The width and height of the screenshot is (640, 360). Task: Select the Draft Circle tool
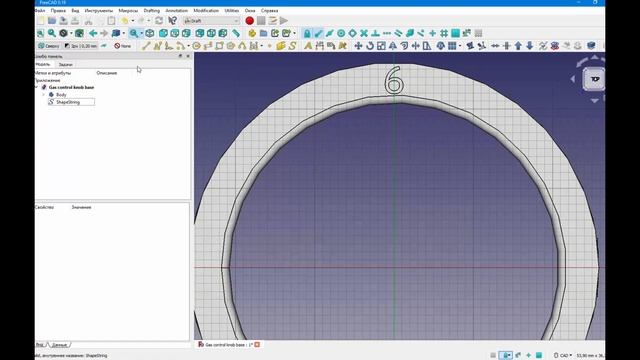point(196,46)
